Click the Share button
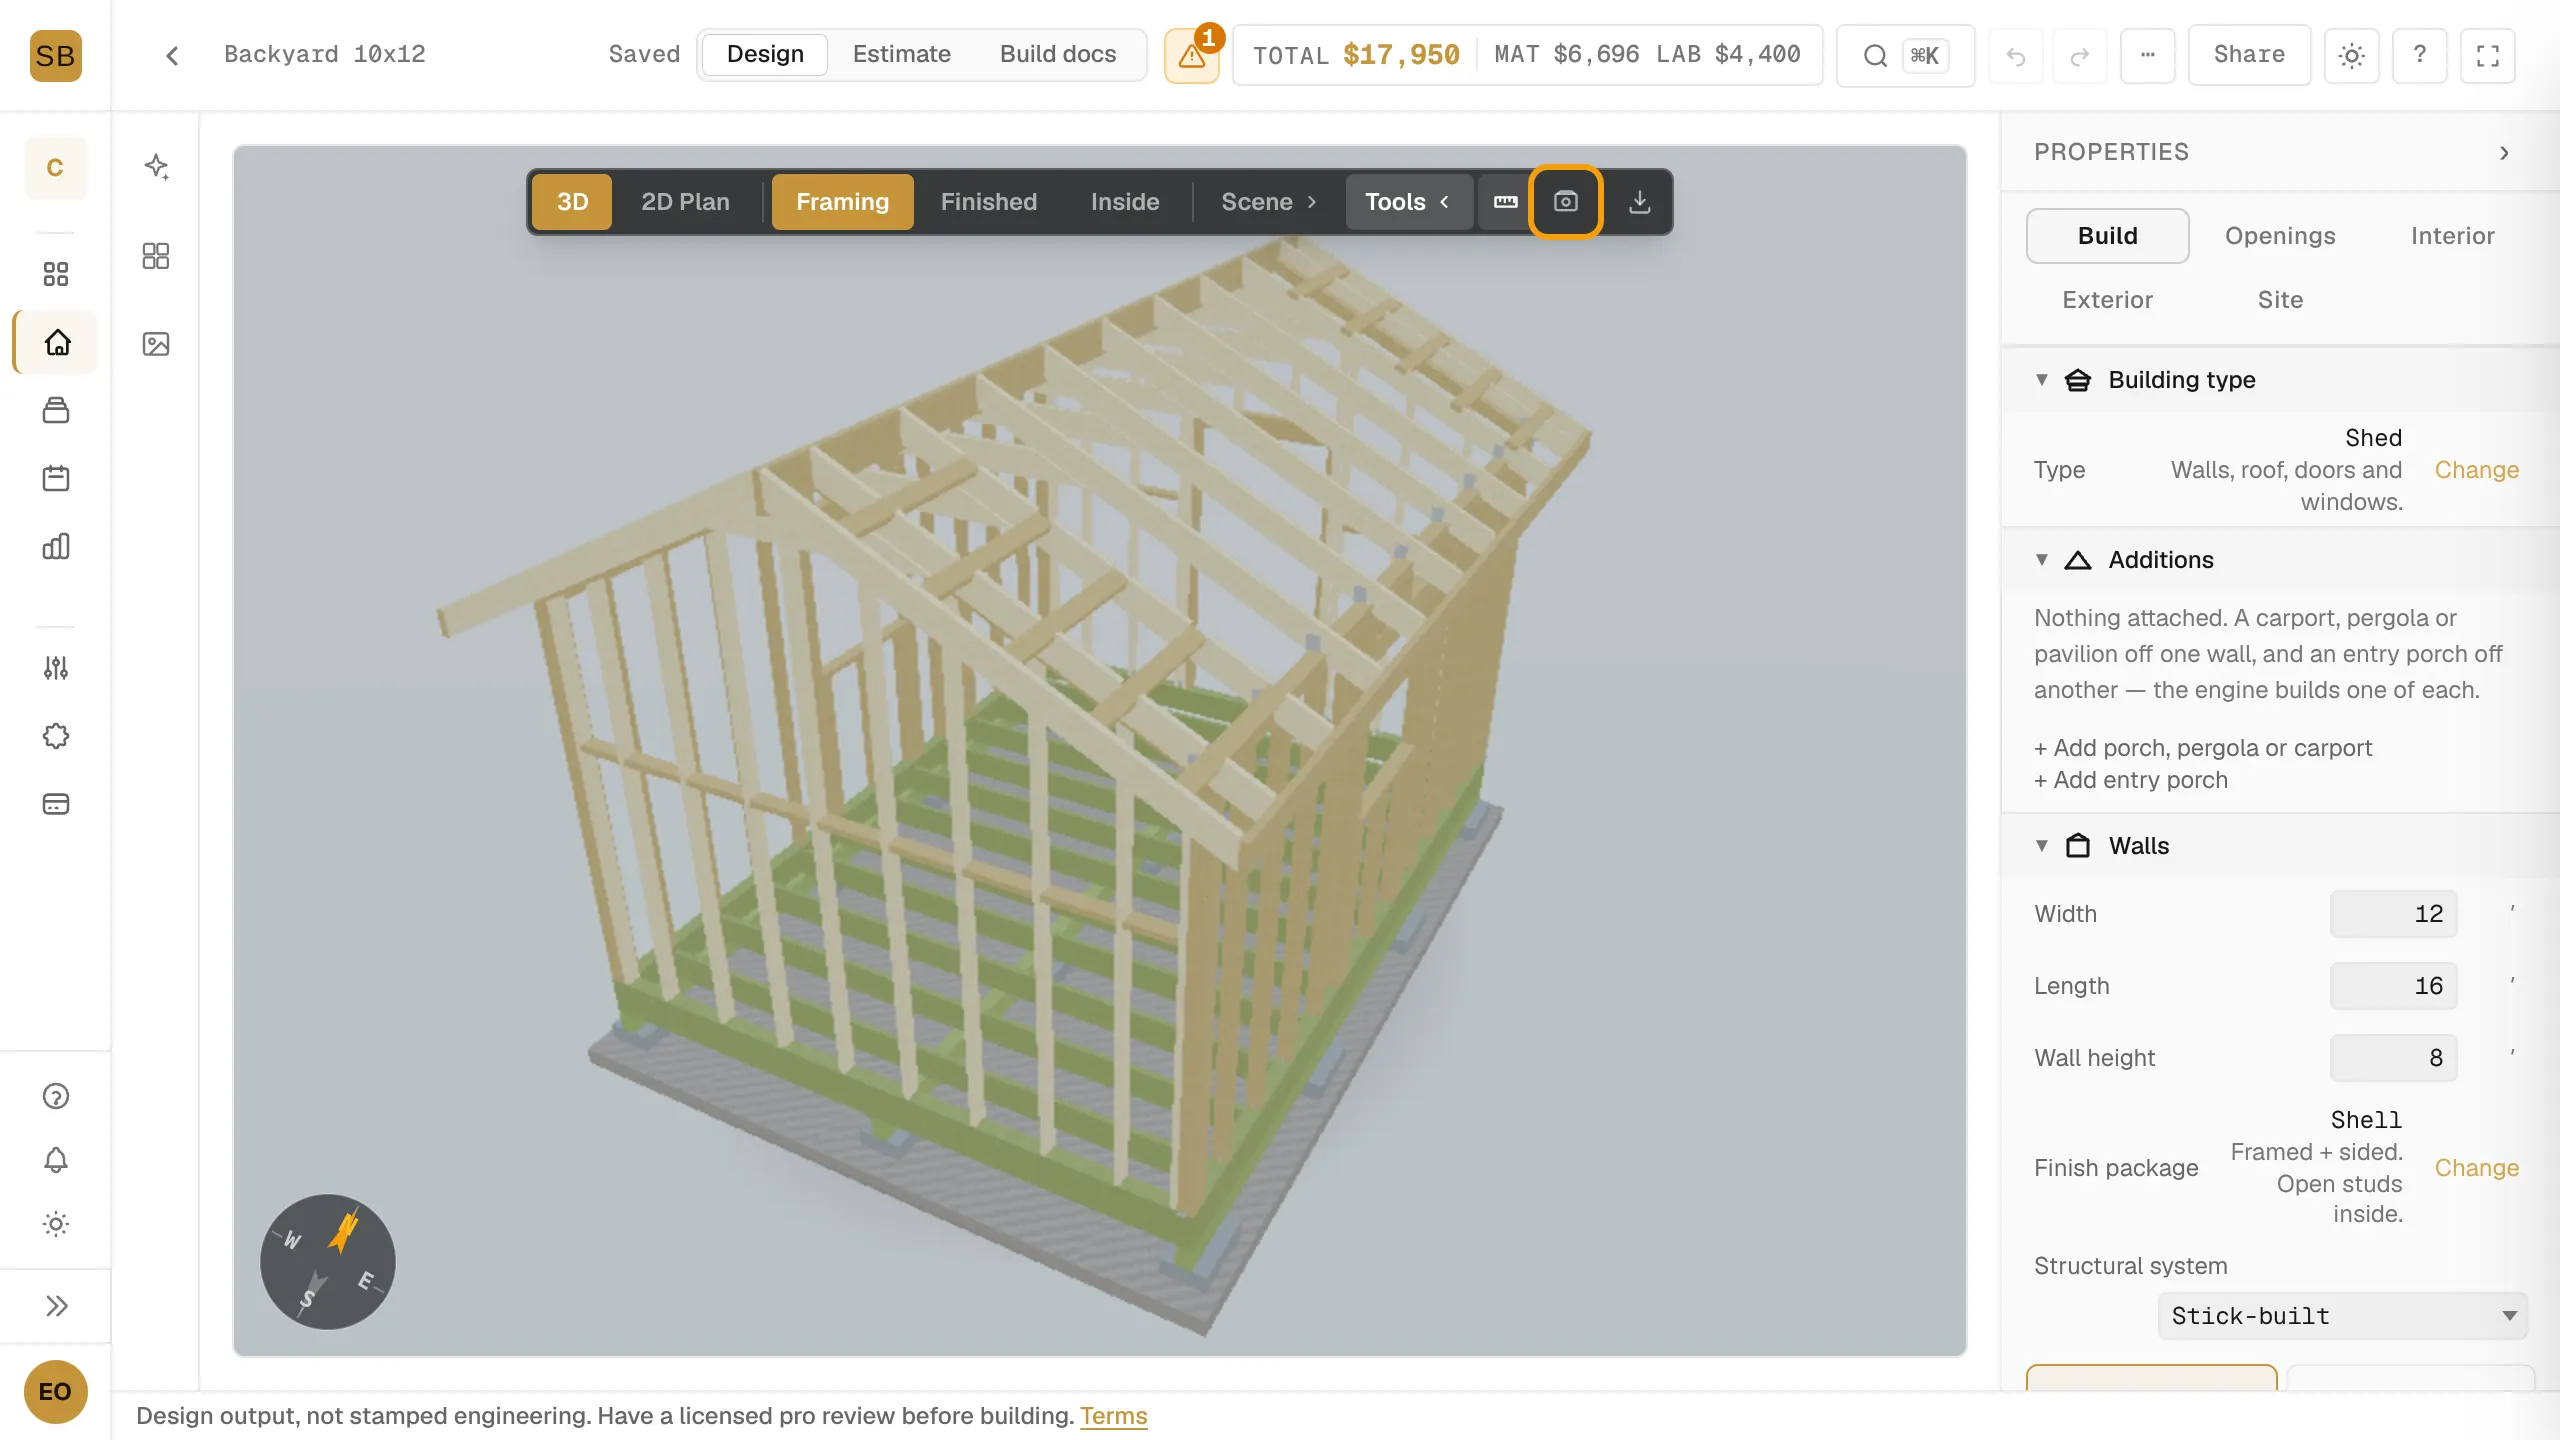The width and height of the screenshot is (2560, 1440). (2249, 55)
